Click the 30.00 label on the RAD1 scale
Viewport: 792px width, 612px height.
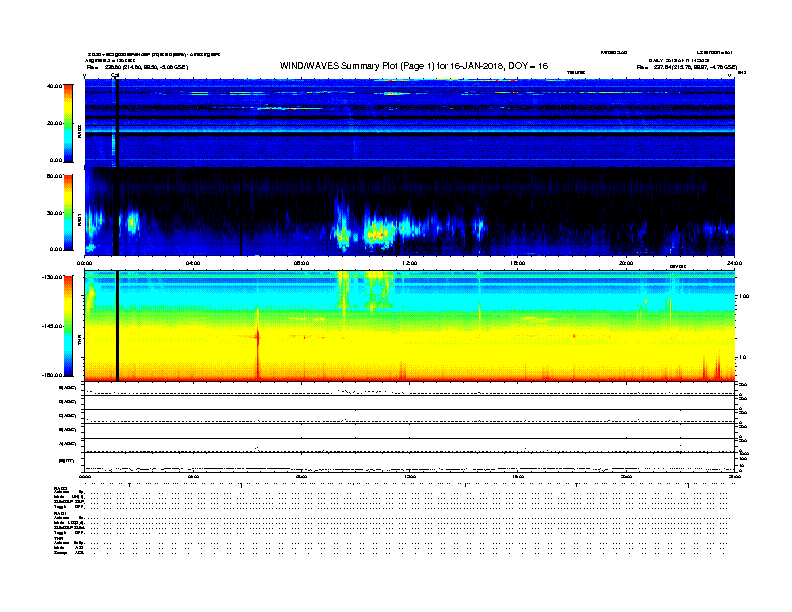point(55,213)
